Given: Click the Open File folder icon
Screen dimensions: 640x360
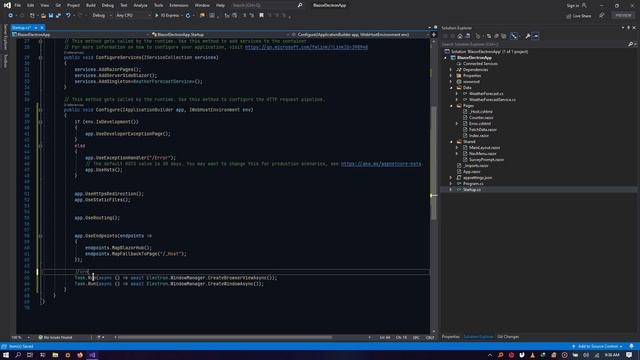Looking at the screenshot, I should [x=43, y=16].
